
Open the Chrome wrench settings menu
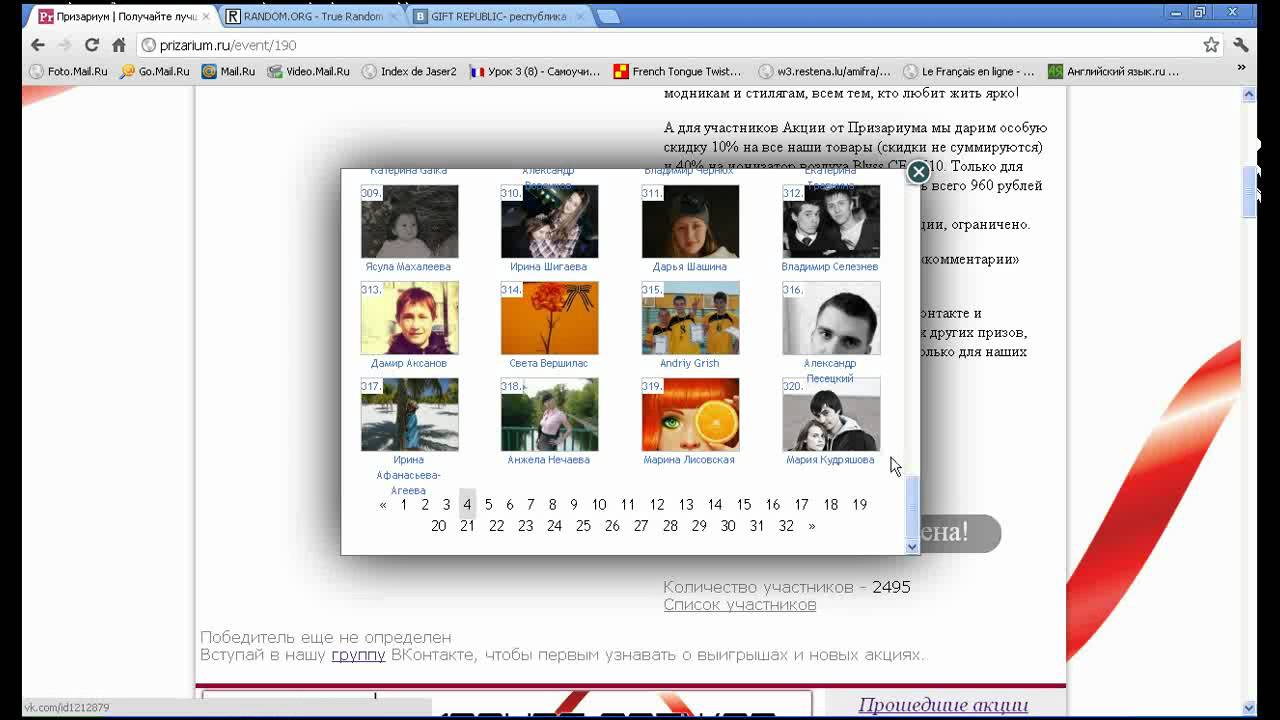pyautogui.click(x=1241, y=45)
